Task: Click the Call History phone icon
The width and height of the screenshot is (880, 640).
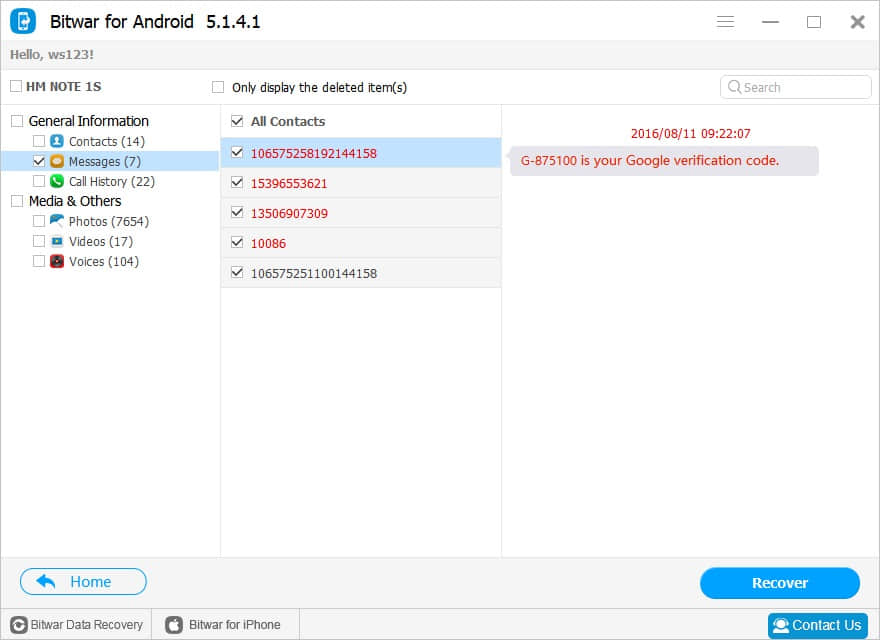Action: [x=57, y=181]
